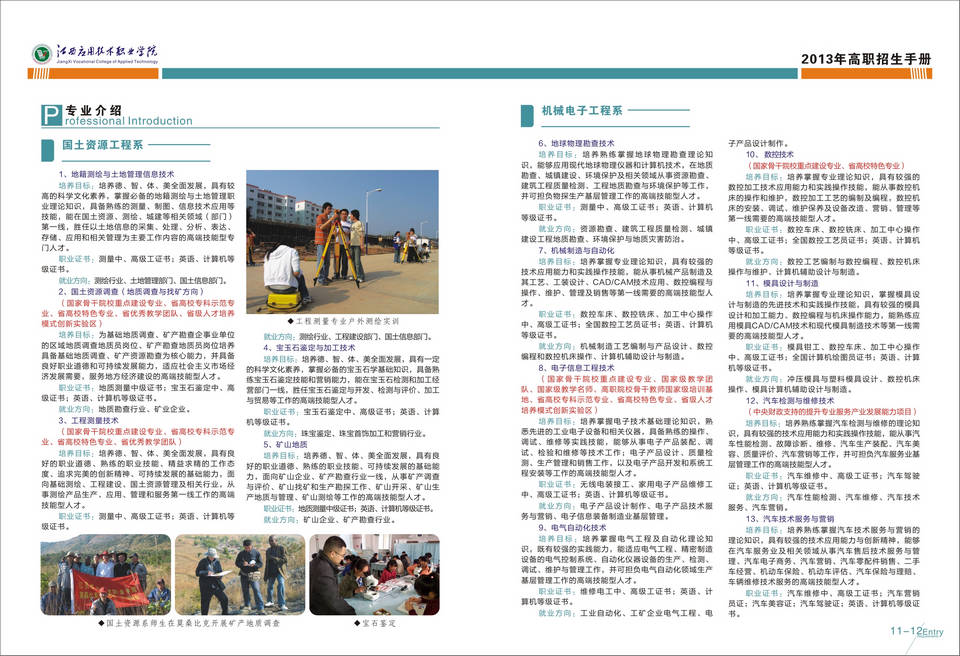The height and width of the screenshot is (656, 960).
Task: Click heading '13、汽车技术服务与营销'
Action: (x=790, y=519)
